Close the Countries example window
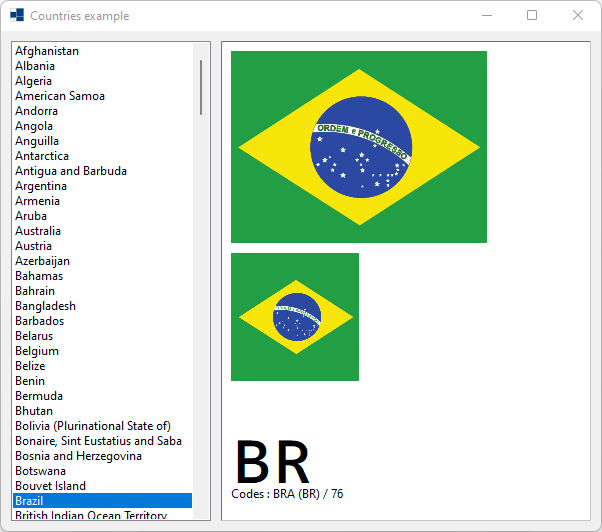Viewport: 602px width, 532px height. pos(577,15)
